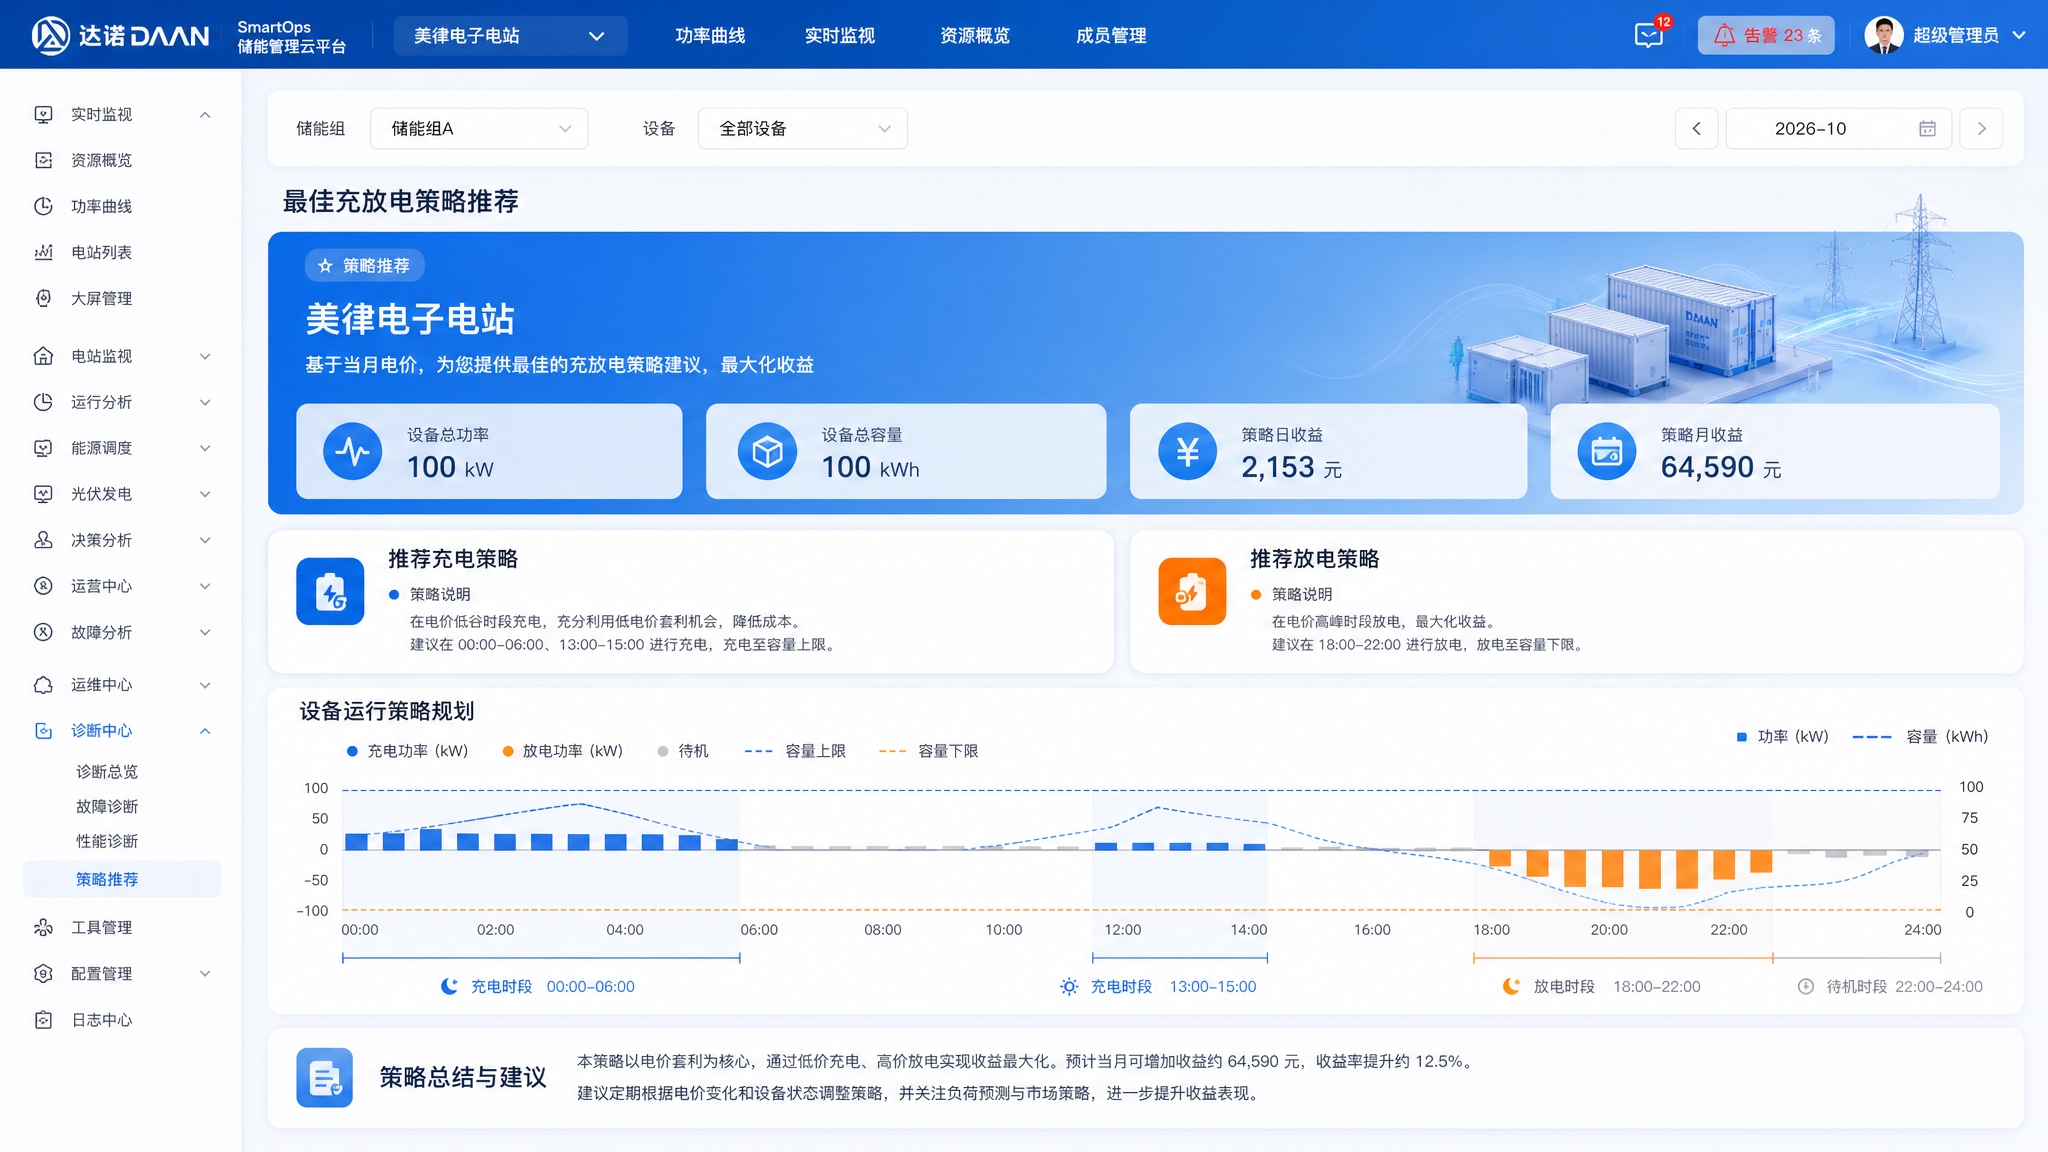Open 故障诊断 submenu item
The image size is (2048, 1152).
click(x=107, y=806)
